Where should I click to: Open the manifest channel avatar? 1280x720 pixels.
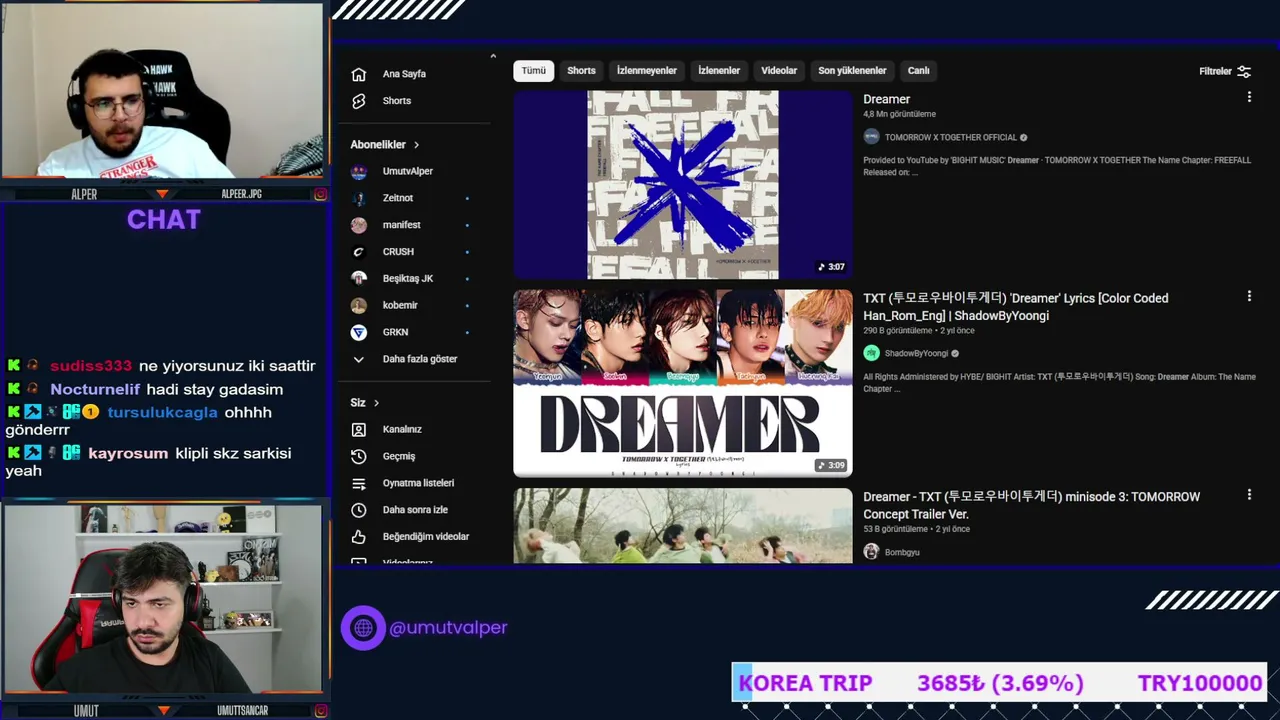pyautogui.click(x=359, y=225)
